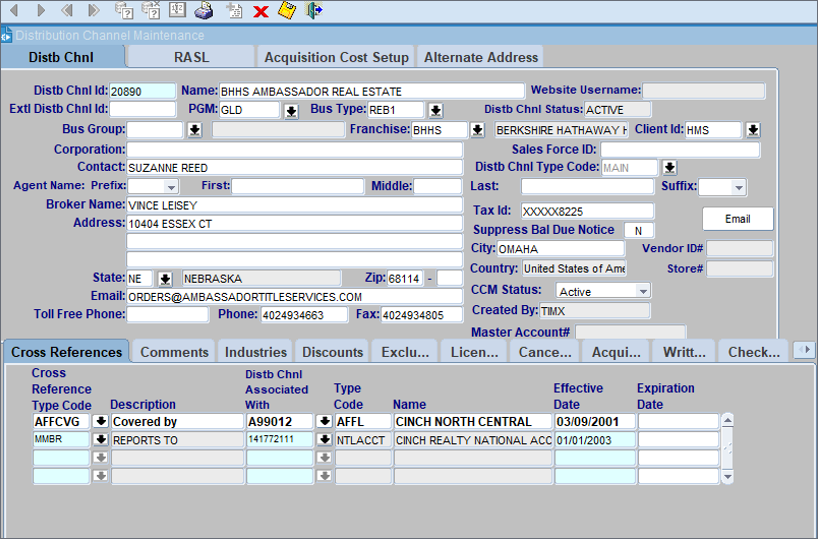This screenshot has width=818, height=539.
Task: Open the Acquisition Cost Setup tab
Action: 336,57
